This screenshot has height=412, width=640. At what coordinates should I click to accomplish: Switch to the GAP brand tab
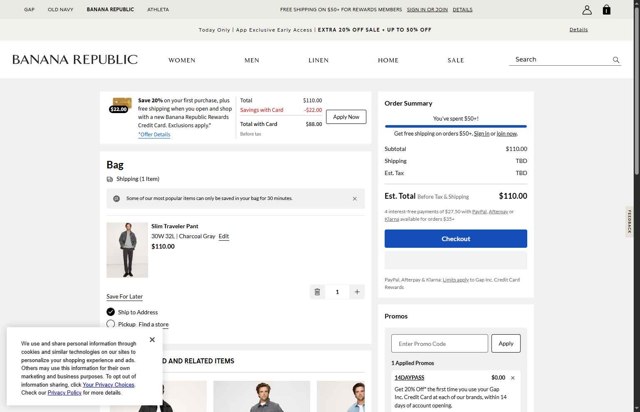point(29,9)
